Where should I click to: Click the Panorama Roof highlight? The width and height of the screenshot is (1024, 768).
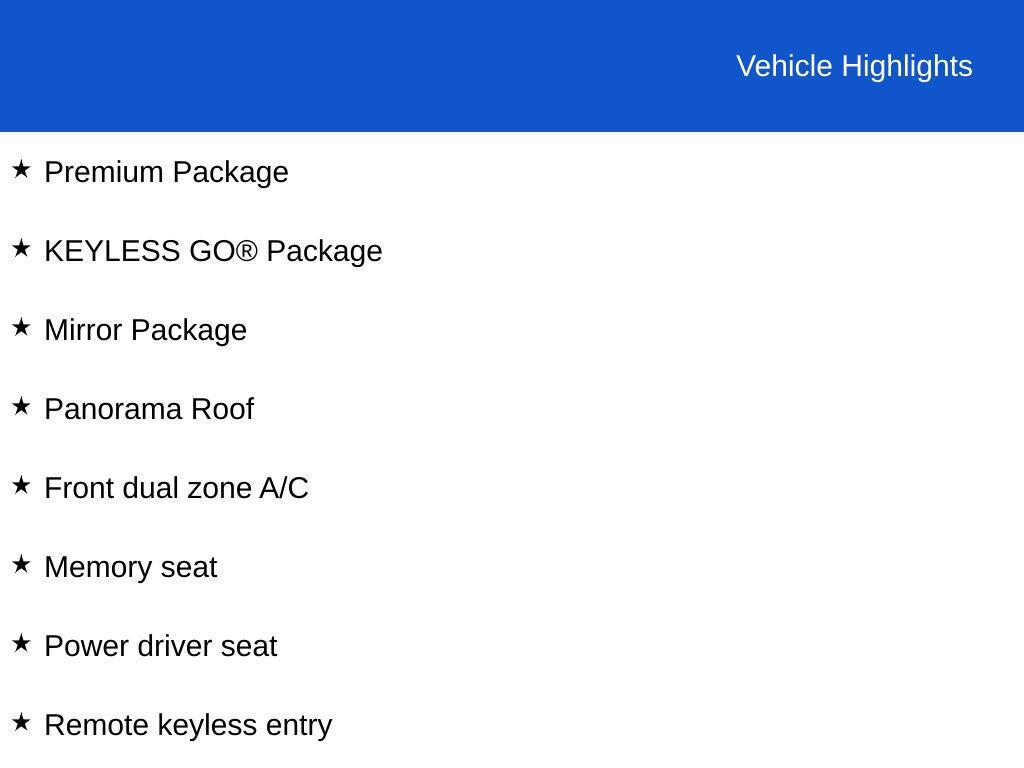click(x=149, y=409)
